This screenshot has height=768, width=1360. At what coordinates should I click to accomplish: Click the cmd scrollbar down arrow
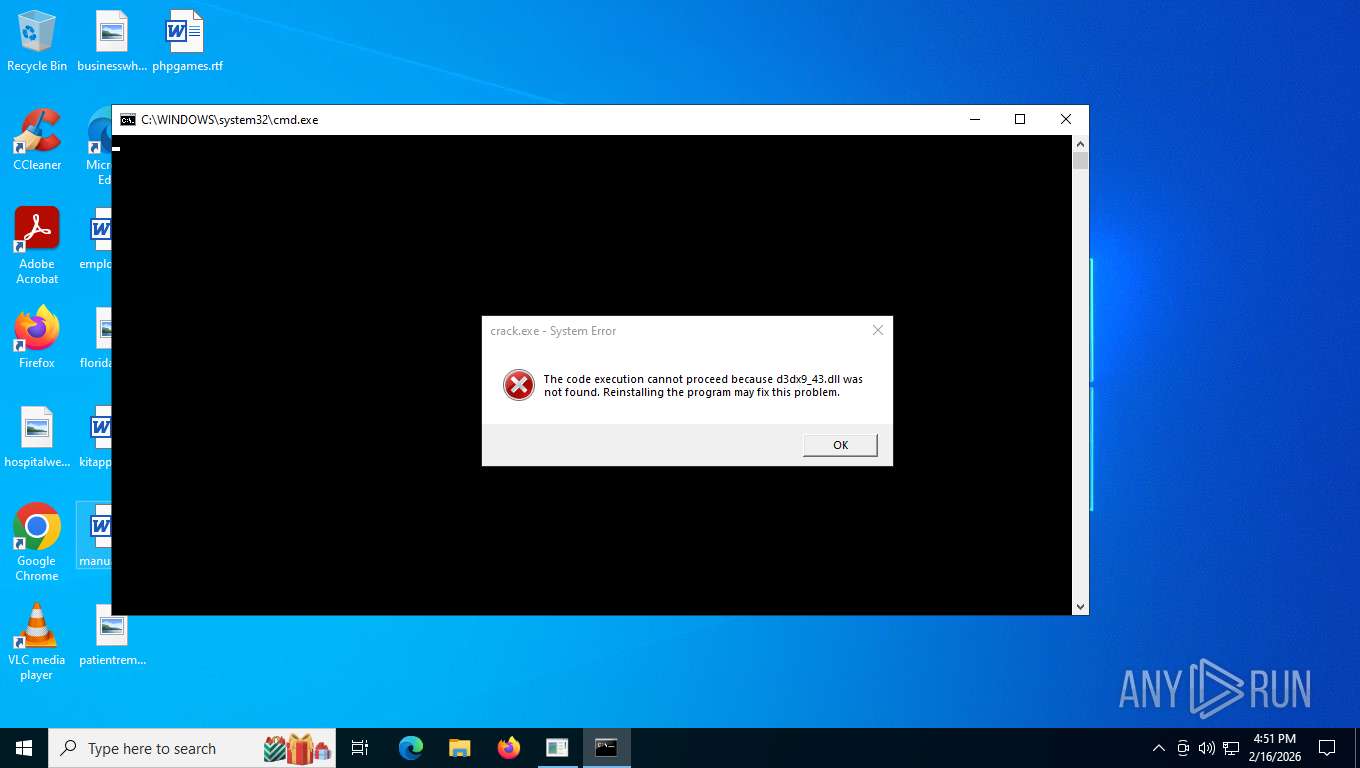coord(1080,606)
